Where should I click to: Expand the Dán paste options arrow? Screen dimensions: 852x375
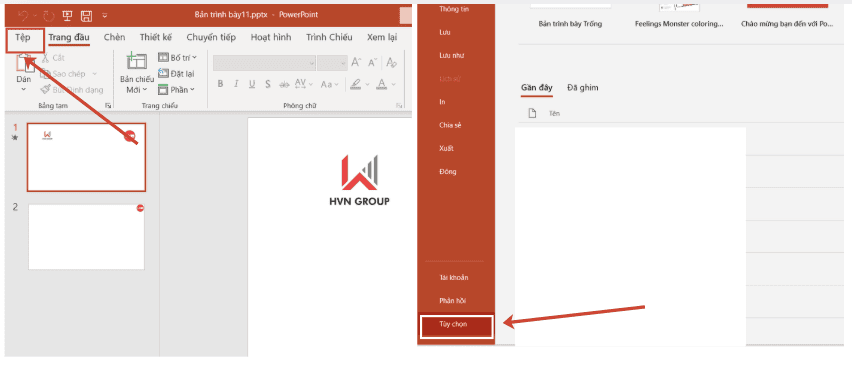[x=23, y=90]
